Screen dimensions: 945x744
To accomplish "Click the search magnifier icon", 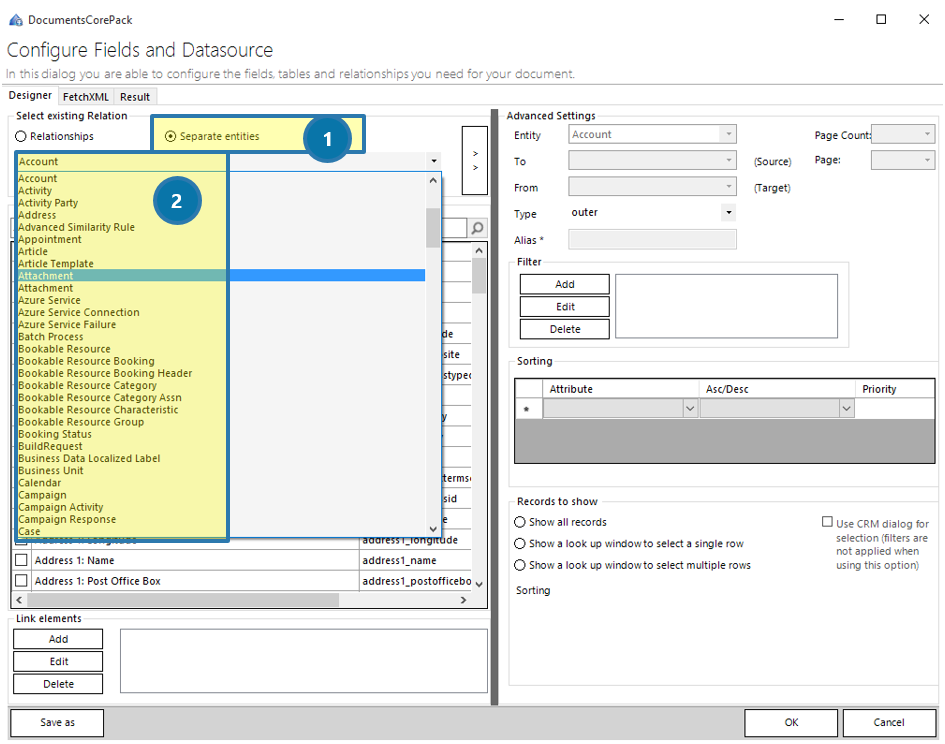I will (x=477, y=227).
